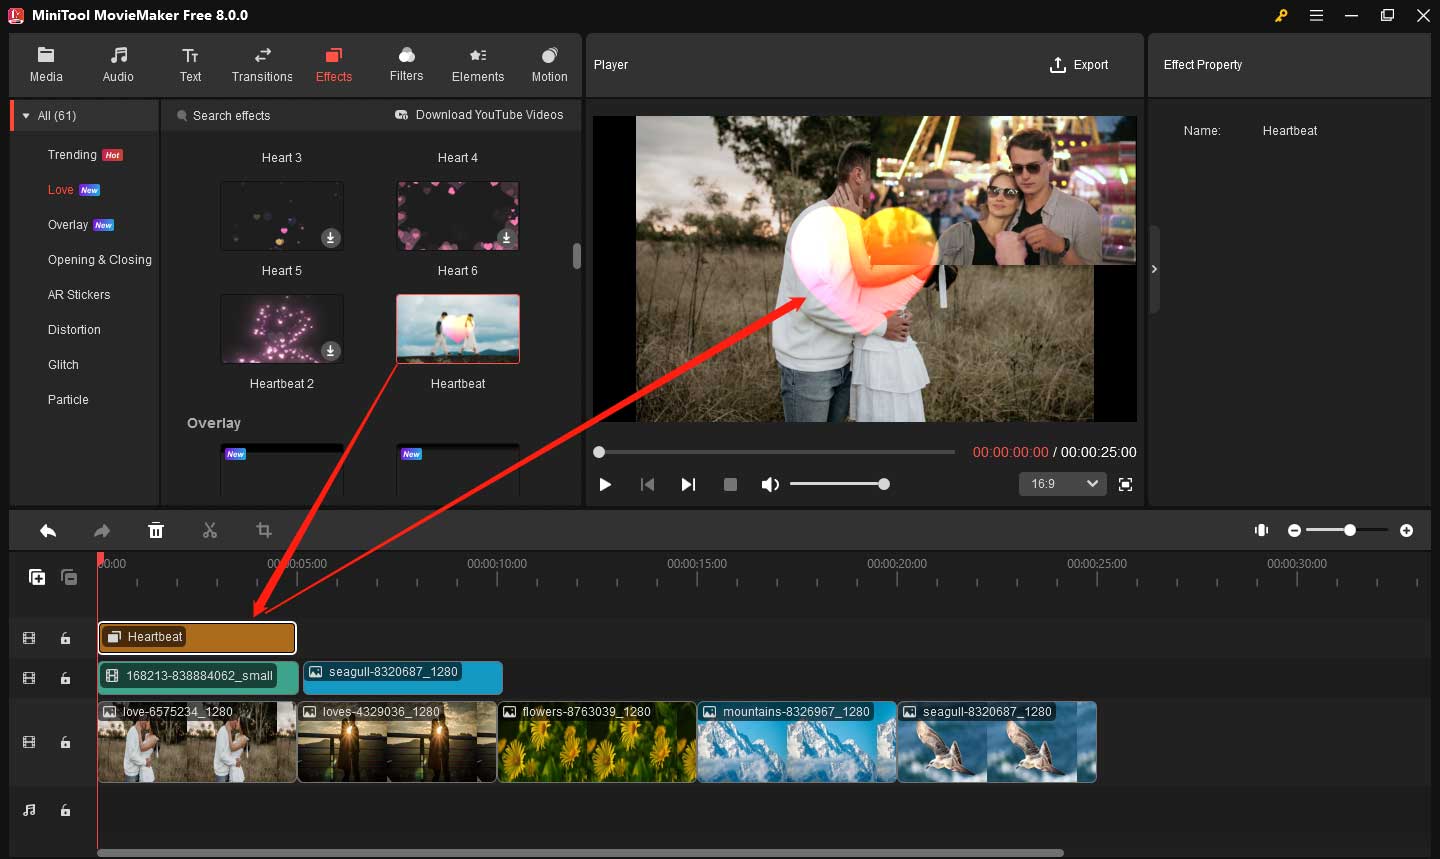Screen dimensions: 1440x859
Task: Open the hamburger menu in the title bar
Action: 1316,15
